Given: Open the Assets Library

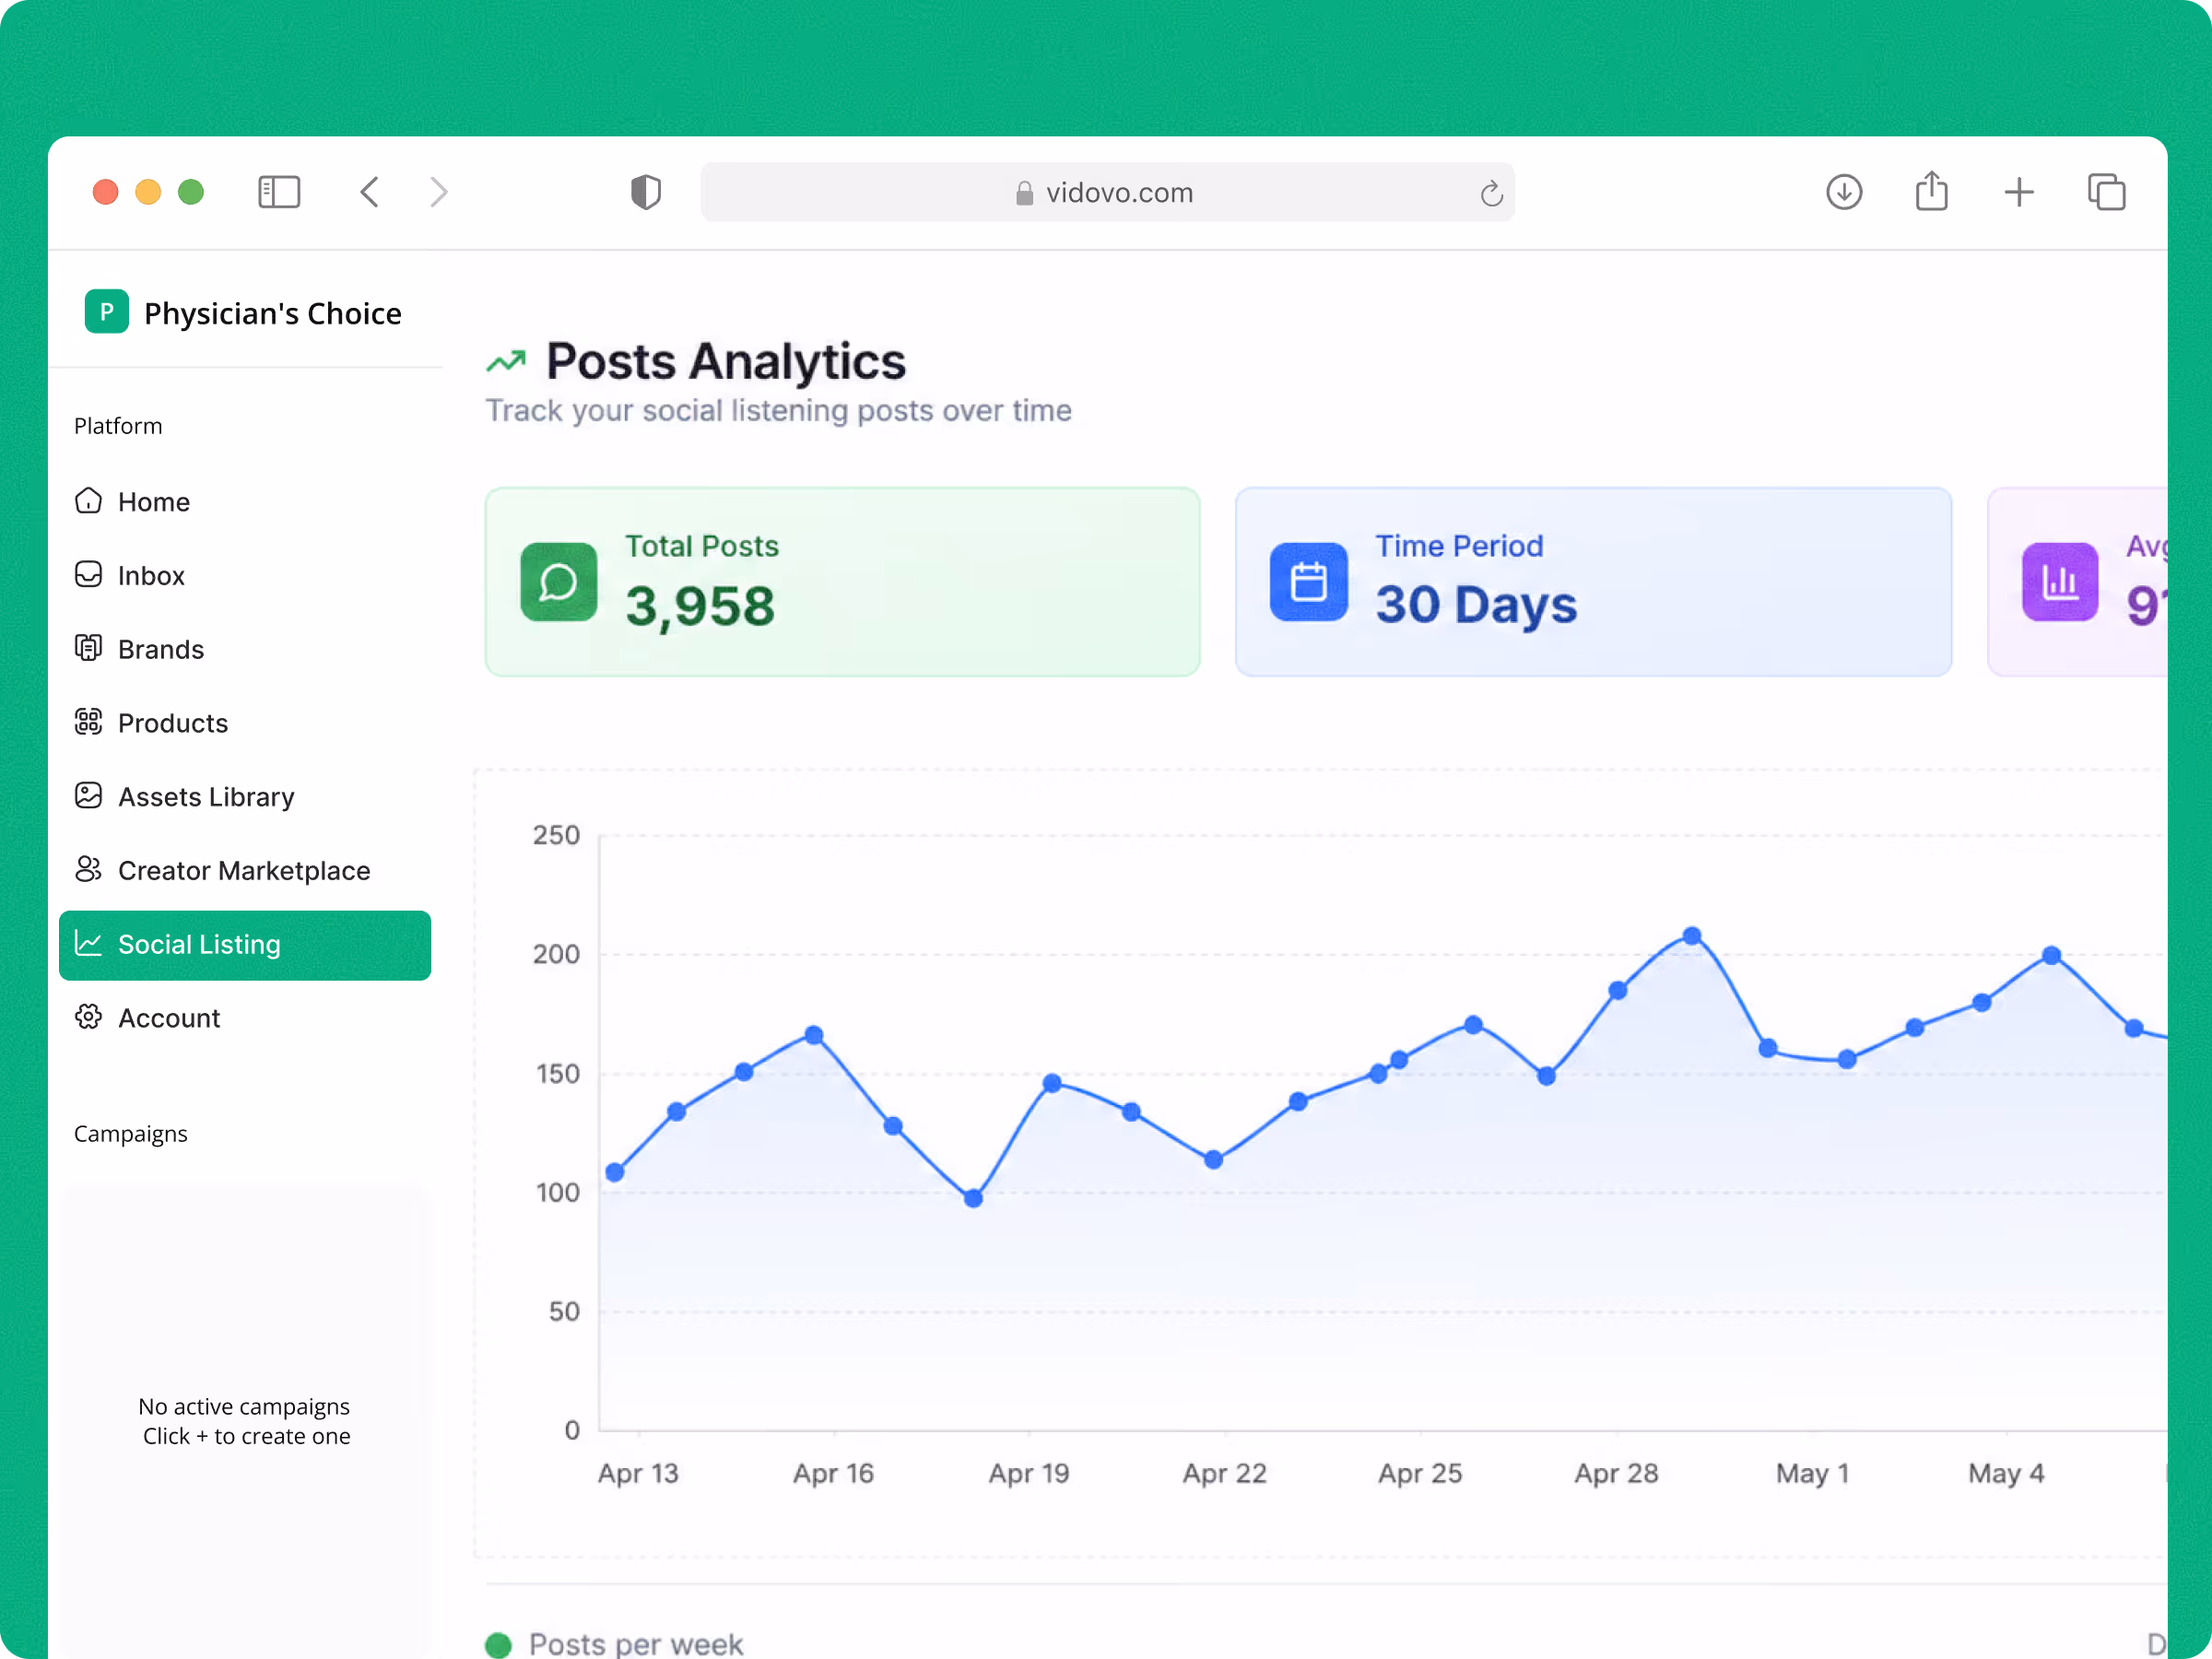Looking at the screenshot, I should pos(245,797).
